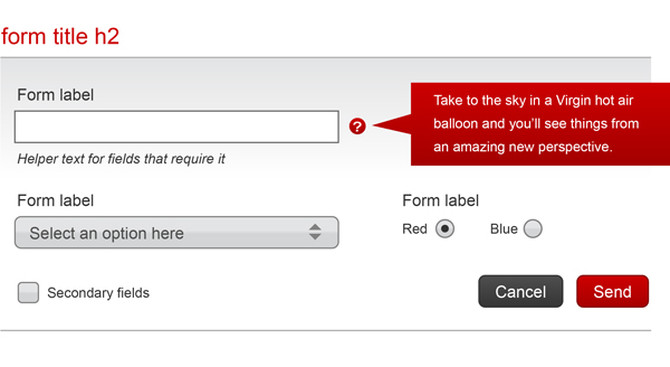Open the "Select an option here" dropdown
Viewport: 670px width, 367px height.
pos(176,232)
